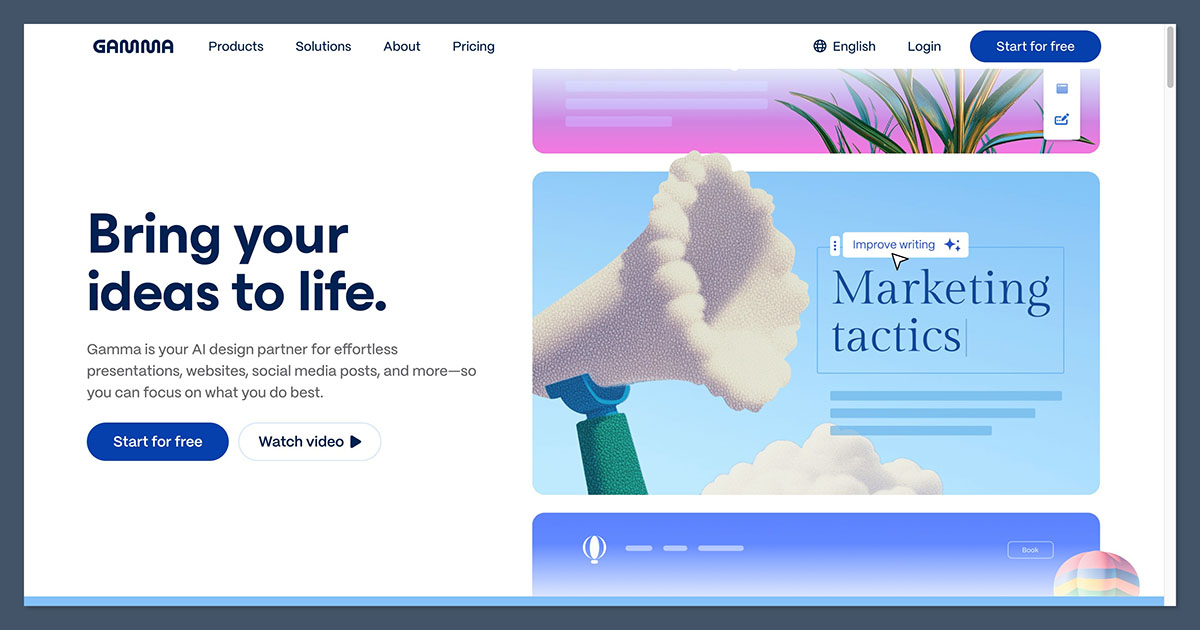Image resolution: width=1200 pixels, height=630 pixels.
Task: Click the hot air balloon icon in blue card
Action: point(595,548)
